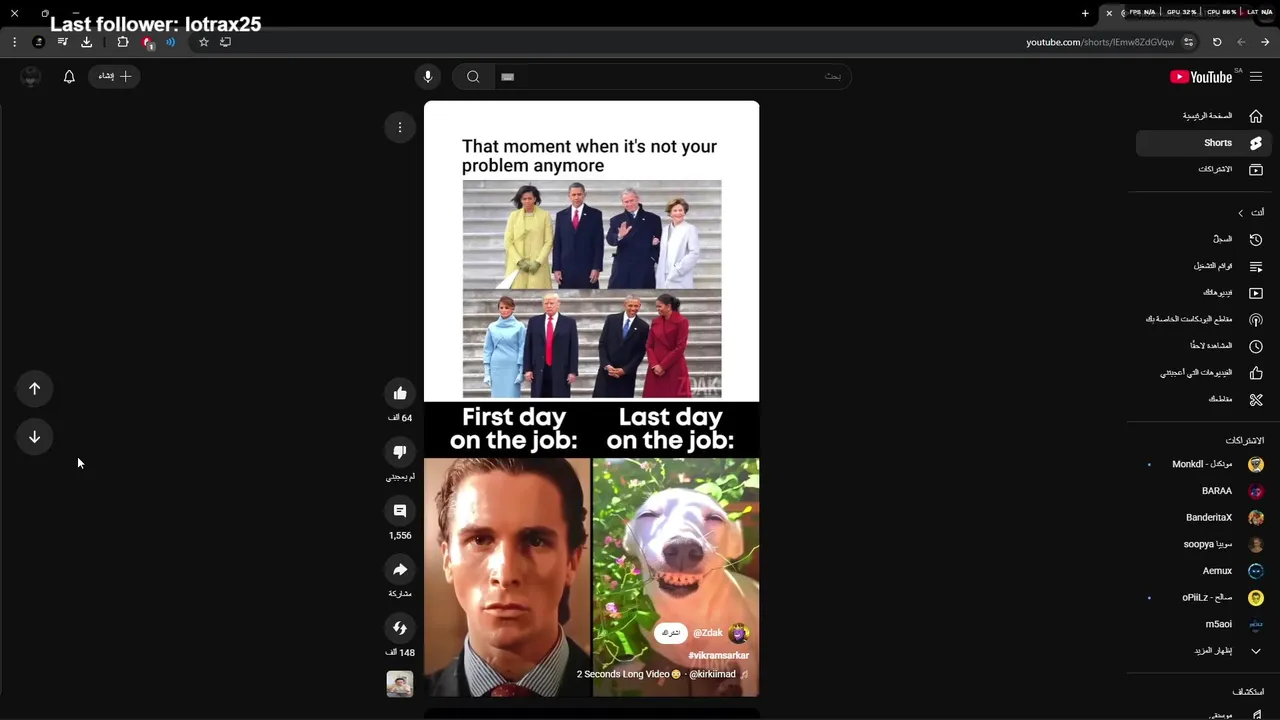Screen dimensions: 1280x720
Task: Open the BanderitaX subscription channel
Action: (x=1204, y=518)
